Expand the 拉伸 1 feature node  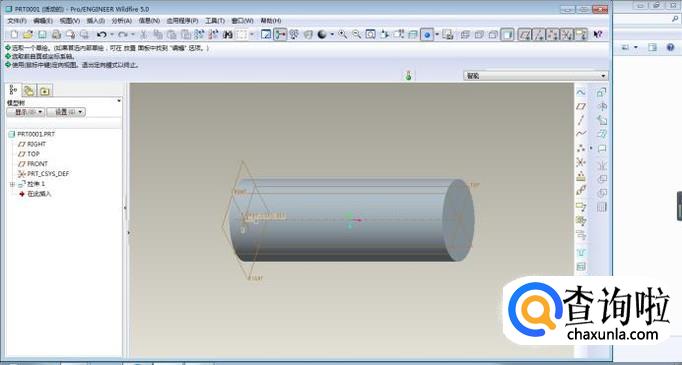(12, 184)
